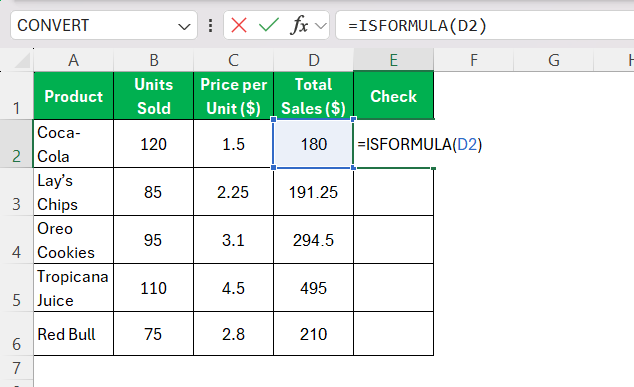Select the Lay's Chips cell
634x387 pixels.
click(x=74, y=192)
